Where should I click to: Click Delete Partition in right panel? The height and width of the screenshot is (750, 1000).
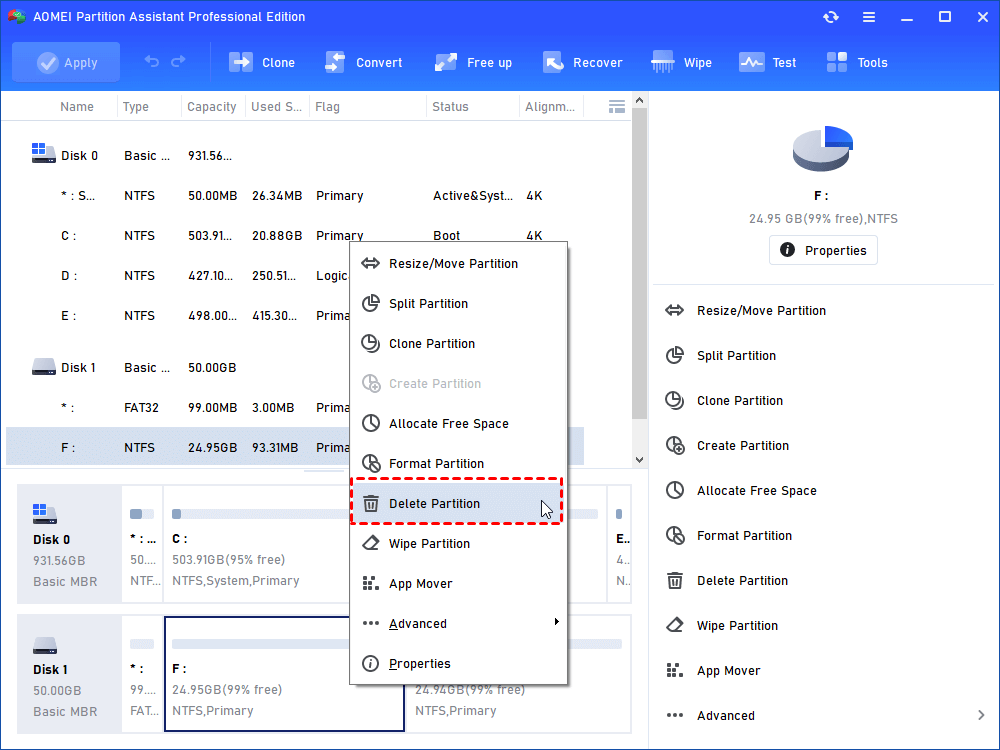823,580
